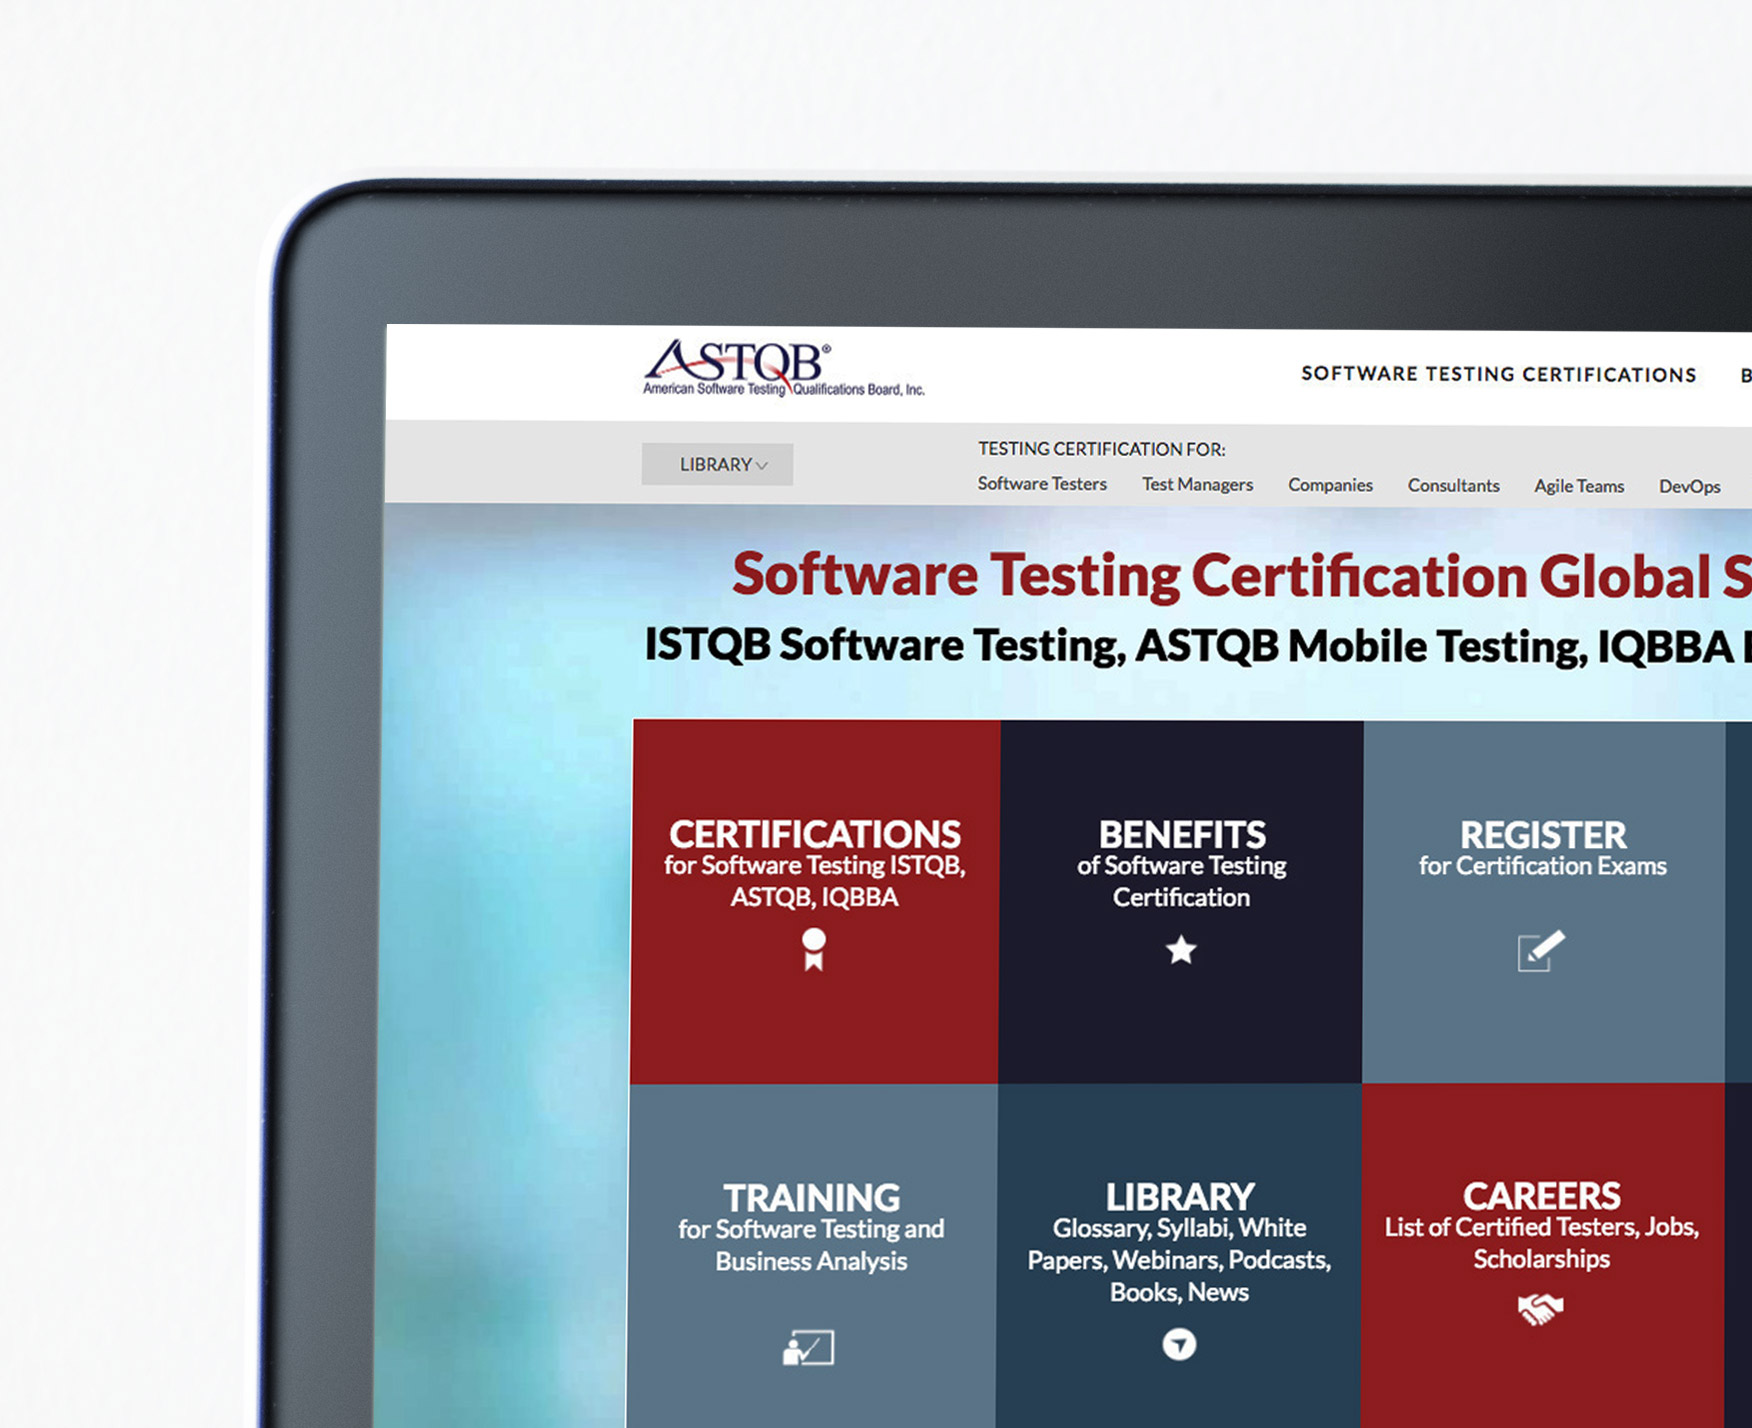This screenshot has height=1428, width=1752.
Task: Click the handshake icon under Careers
Action: point(1540,1308)
